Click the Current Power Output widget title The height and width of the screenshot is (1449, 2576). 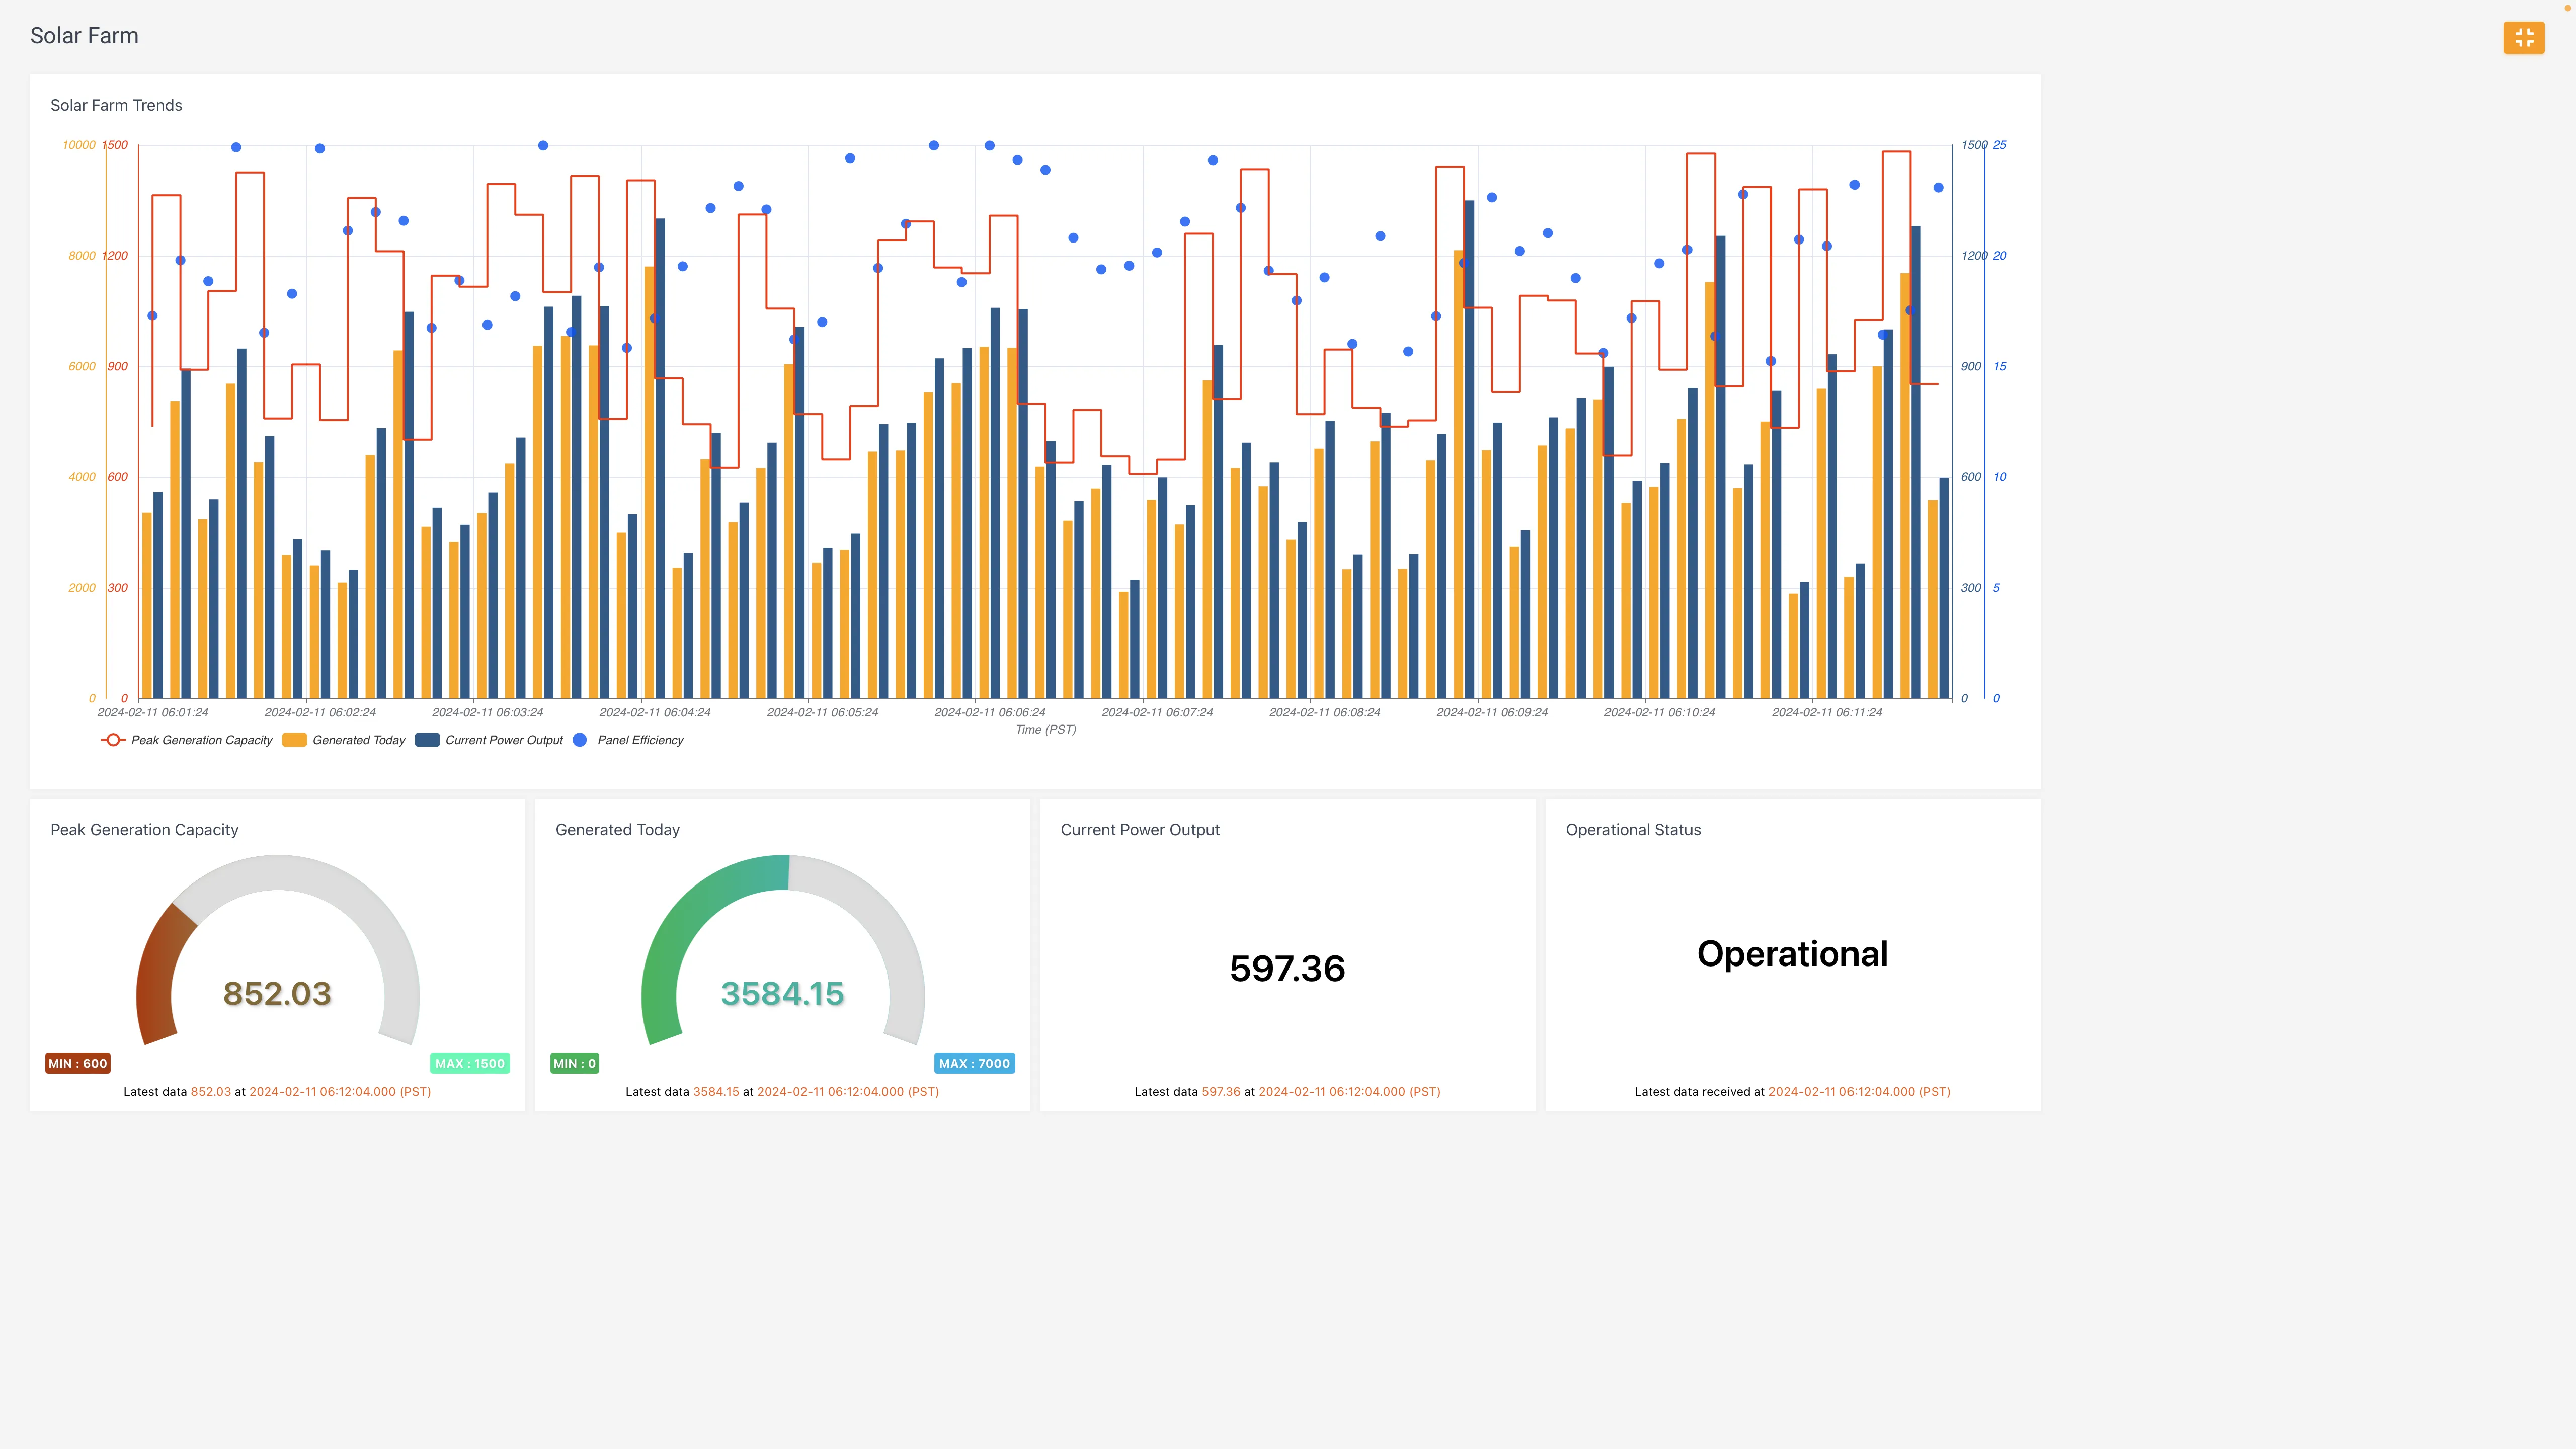[x=1140, y=830]
